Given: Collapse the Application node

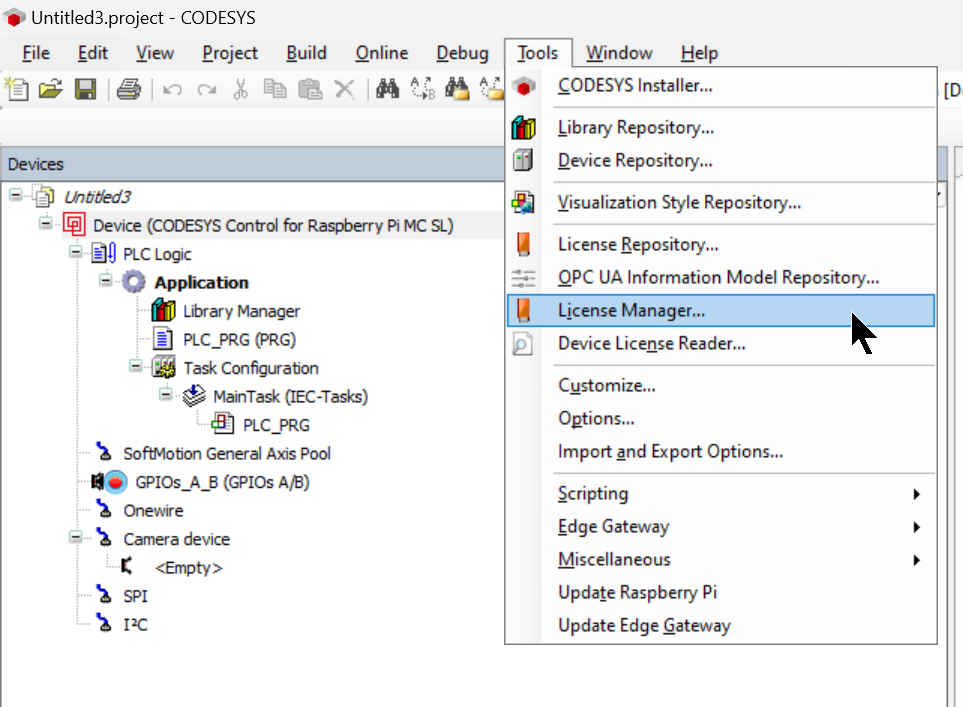Looking at the screenshot, I should click(x=106, y=280).
